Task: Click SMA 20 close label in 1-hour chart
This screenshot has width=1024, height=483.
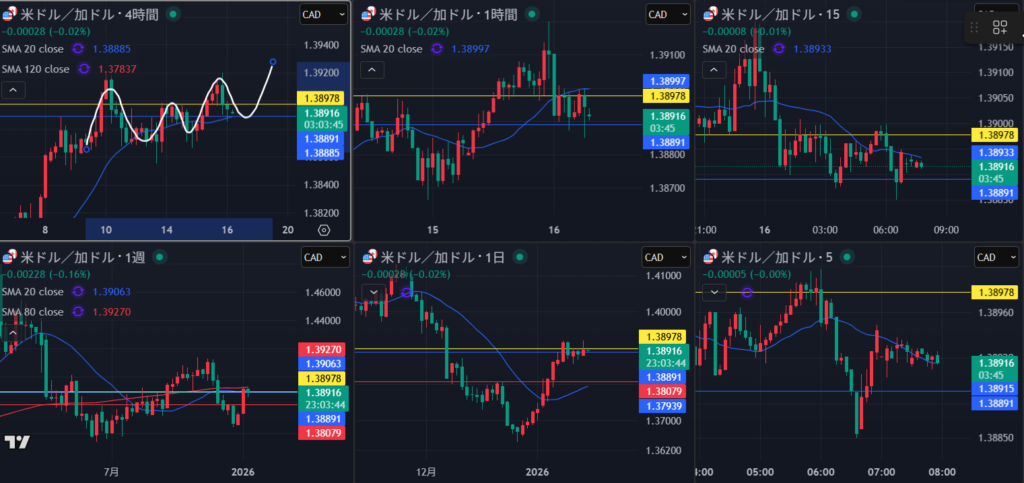Action: pyautogui.click(x=393, y=48)
